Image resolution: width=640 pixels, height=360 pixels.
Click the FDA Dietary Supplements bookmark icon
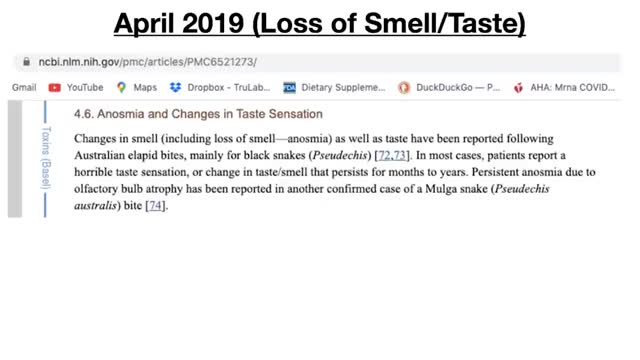pos(289,88)
